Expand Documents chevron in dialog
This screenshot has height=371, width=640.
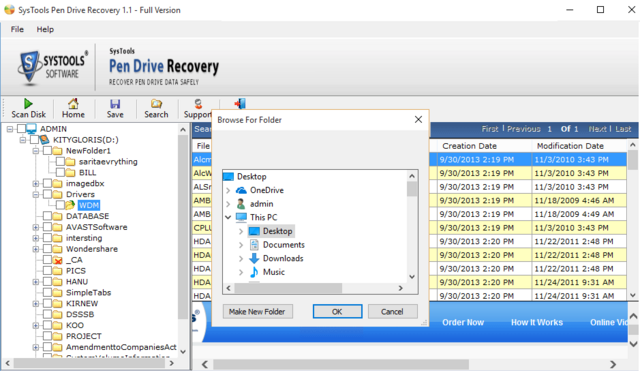[241, 245]
